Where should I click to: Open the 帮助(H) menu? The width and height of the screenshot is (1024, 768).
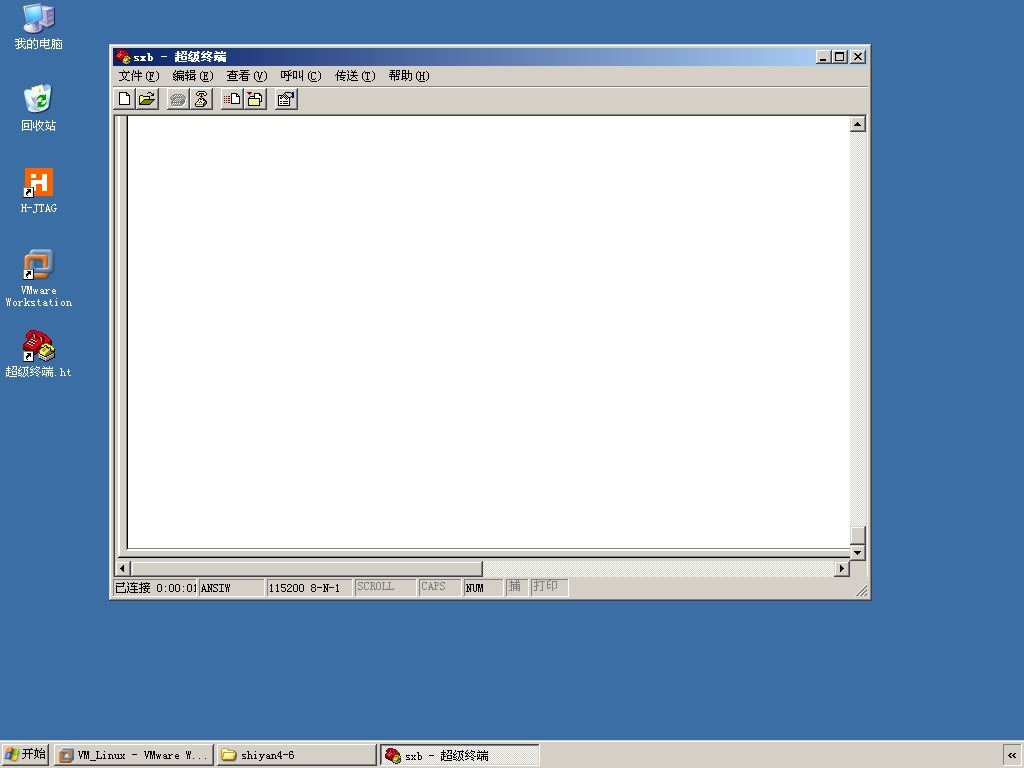(x=409, y=76)
